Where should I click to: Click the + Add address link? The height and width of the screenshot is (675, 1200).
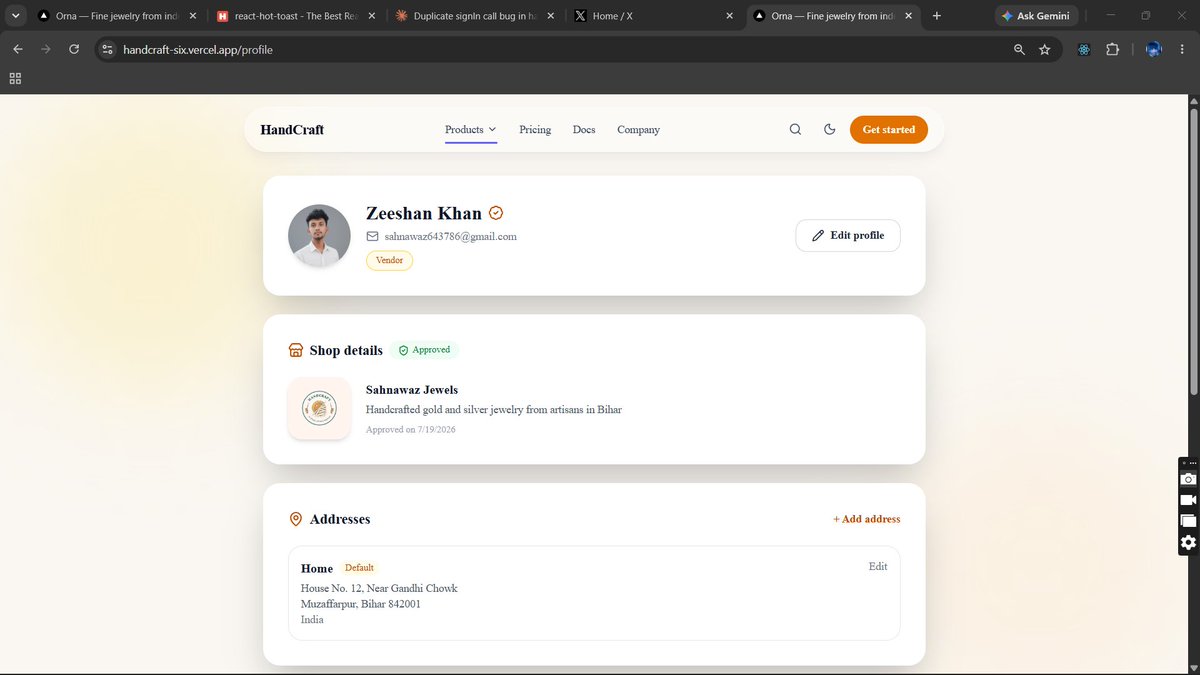pyautogui.click(x=866, y=519)
